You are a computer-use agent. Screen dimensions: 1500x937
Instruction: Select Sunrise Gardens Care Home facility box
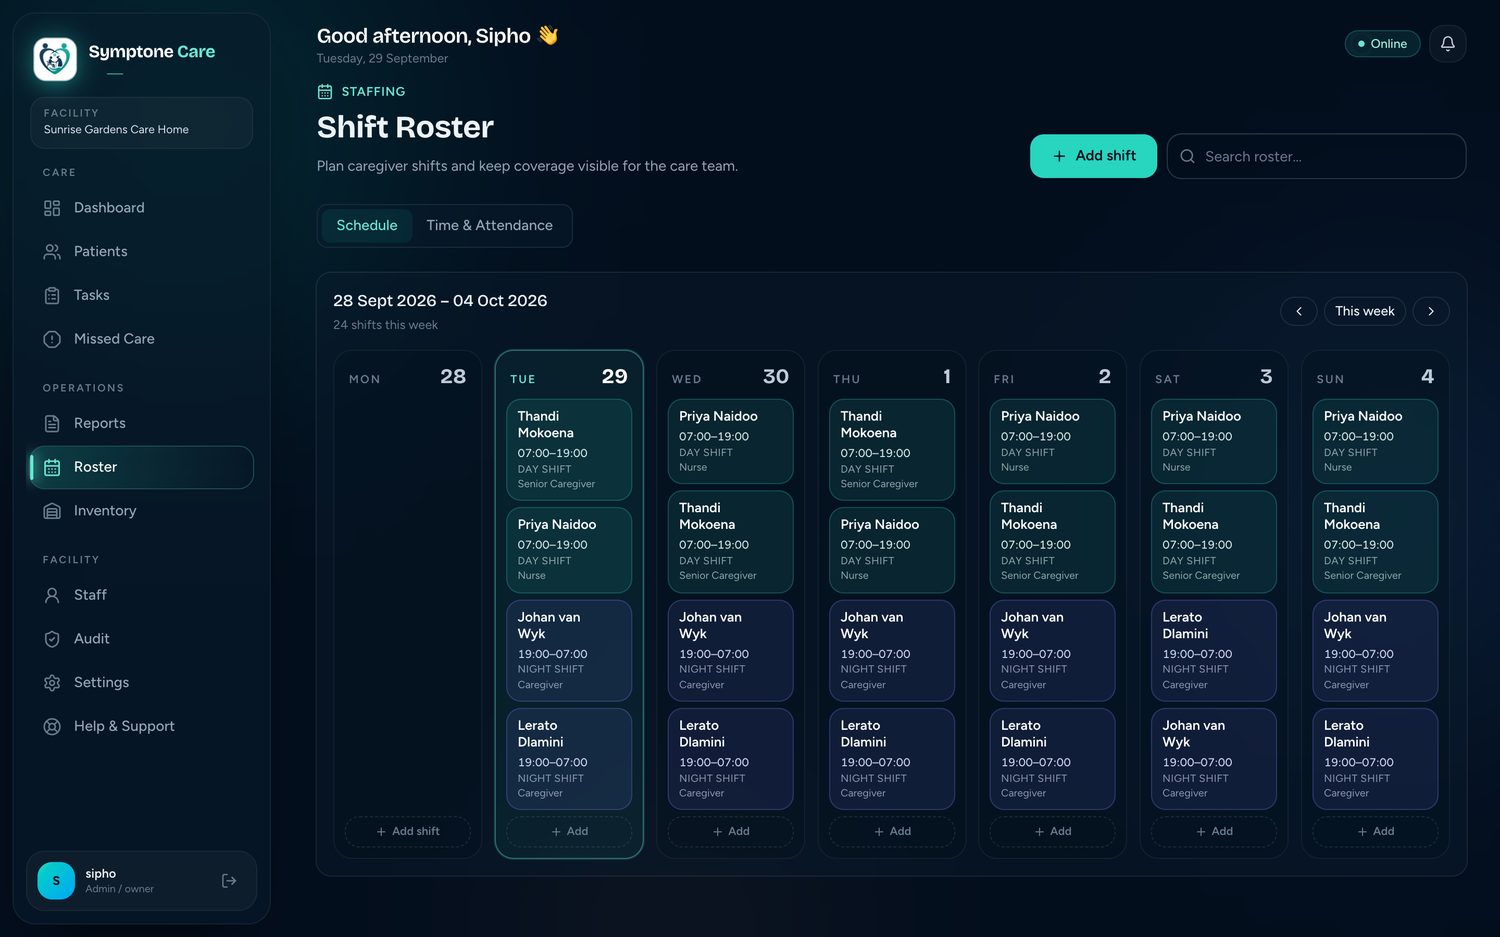[x=141, y=123]
